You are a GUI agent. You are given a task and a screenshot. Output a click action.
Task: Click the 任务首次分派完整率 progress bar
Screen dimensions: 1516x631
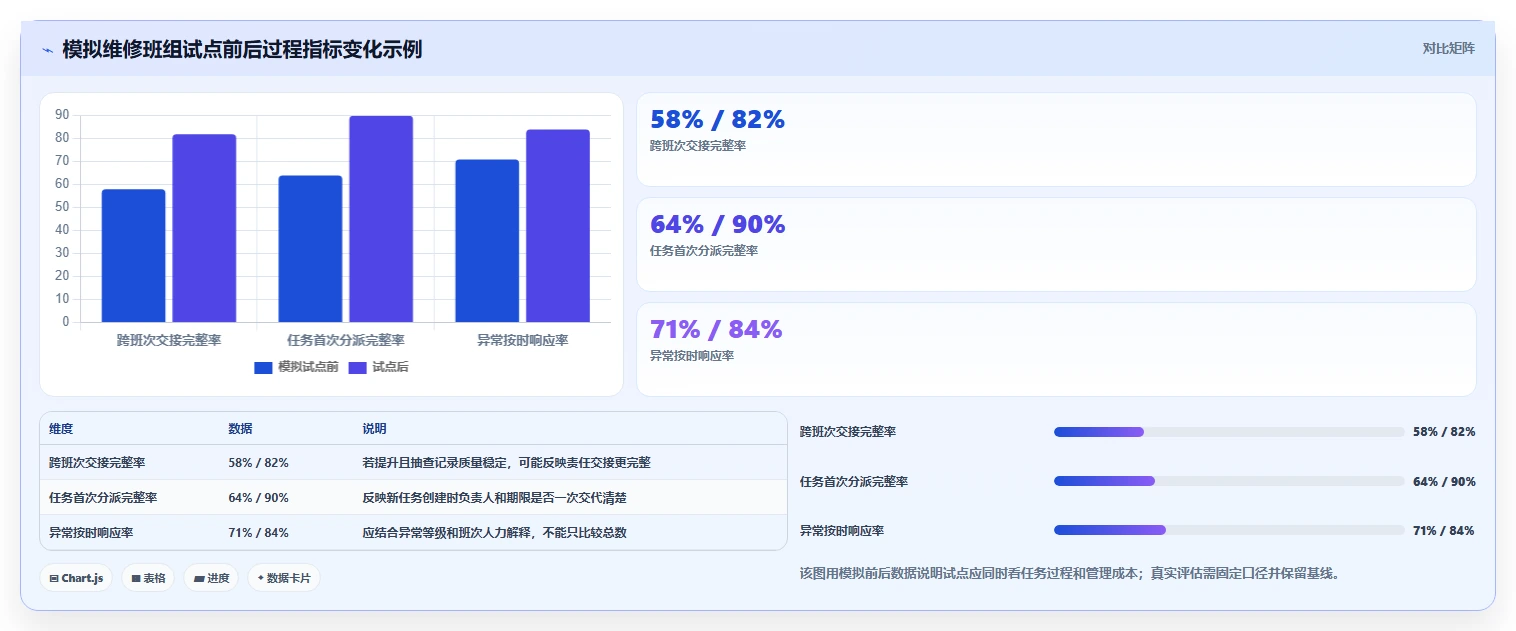pos(1229,481)
